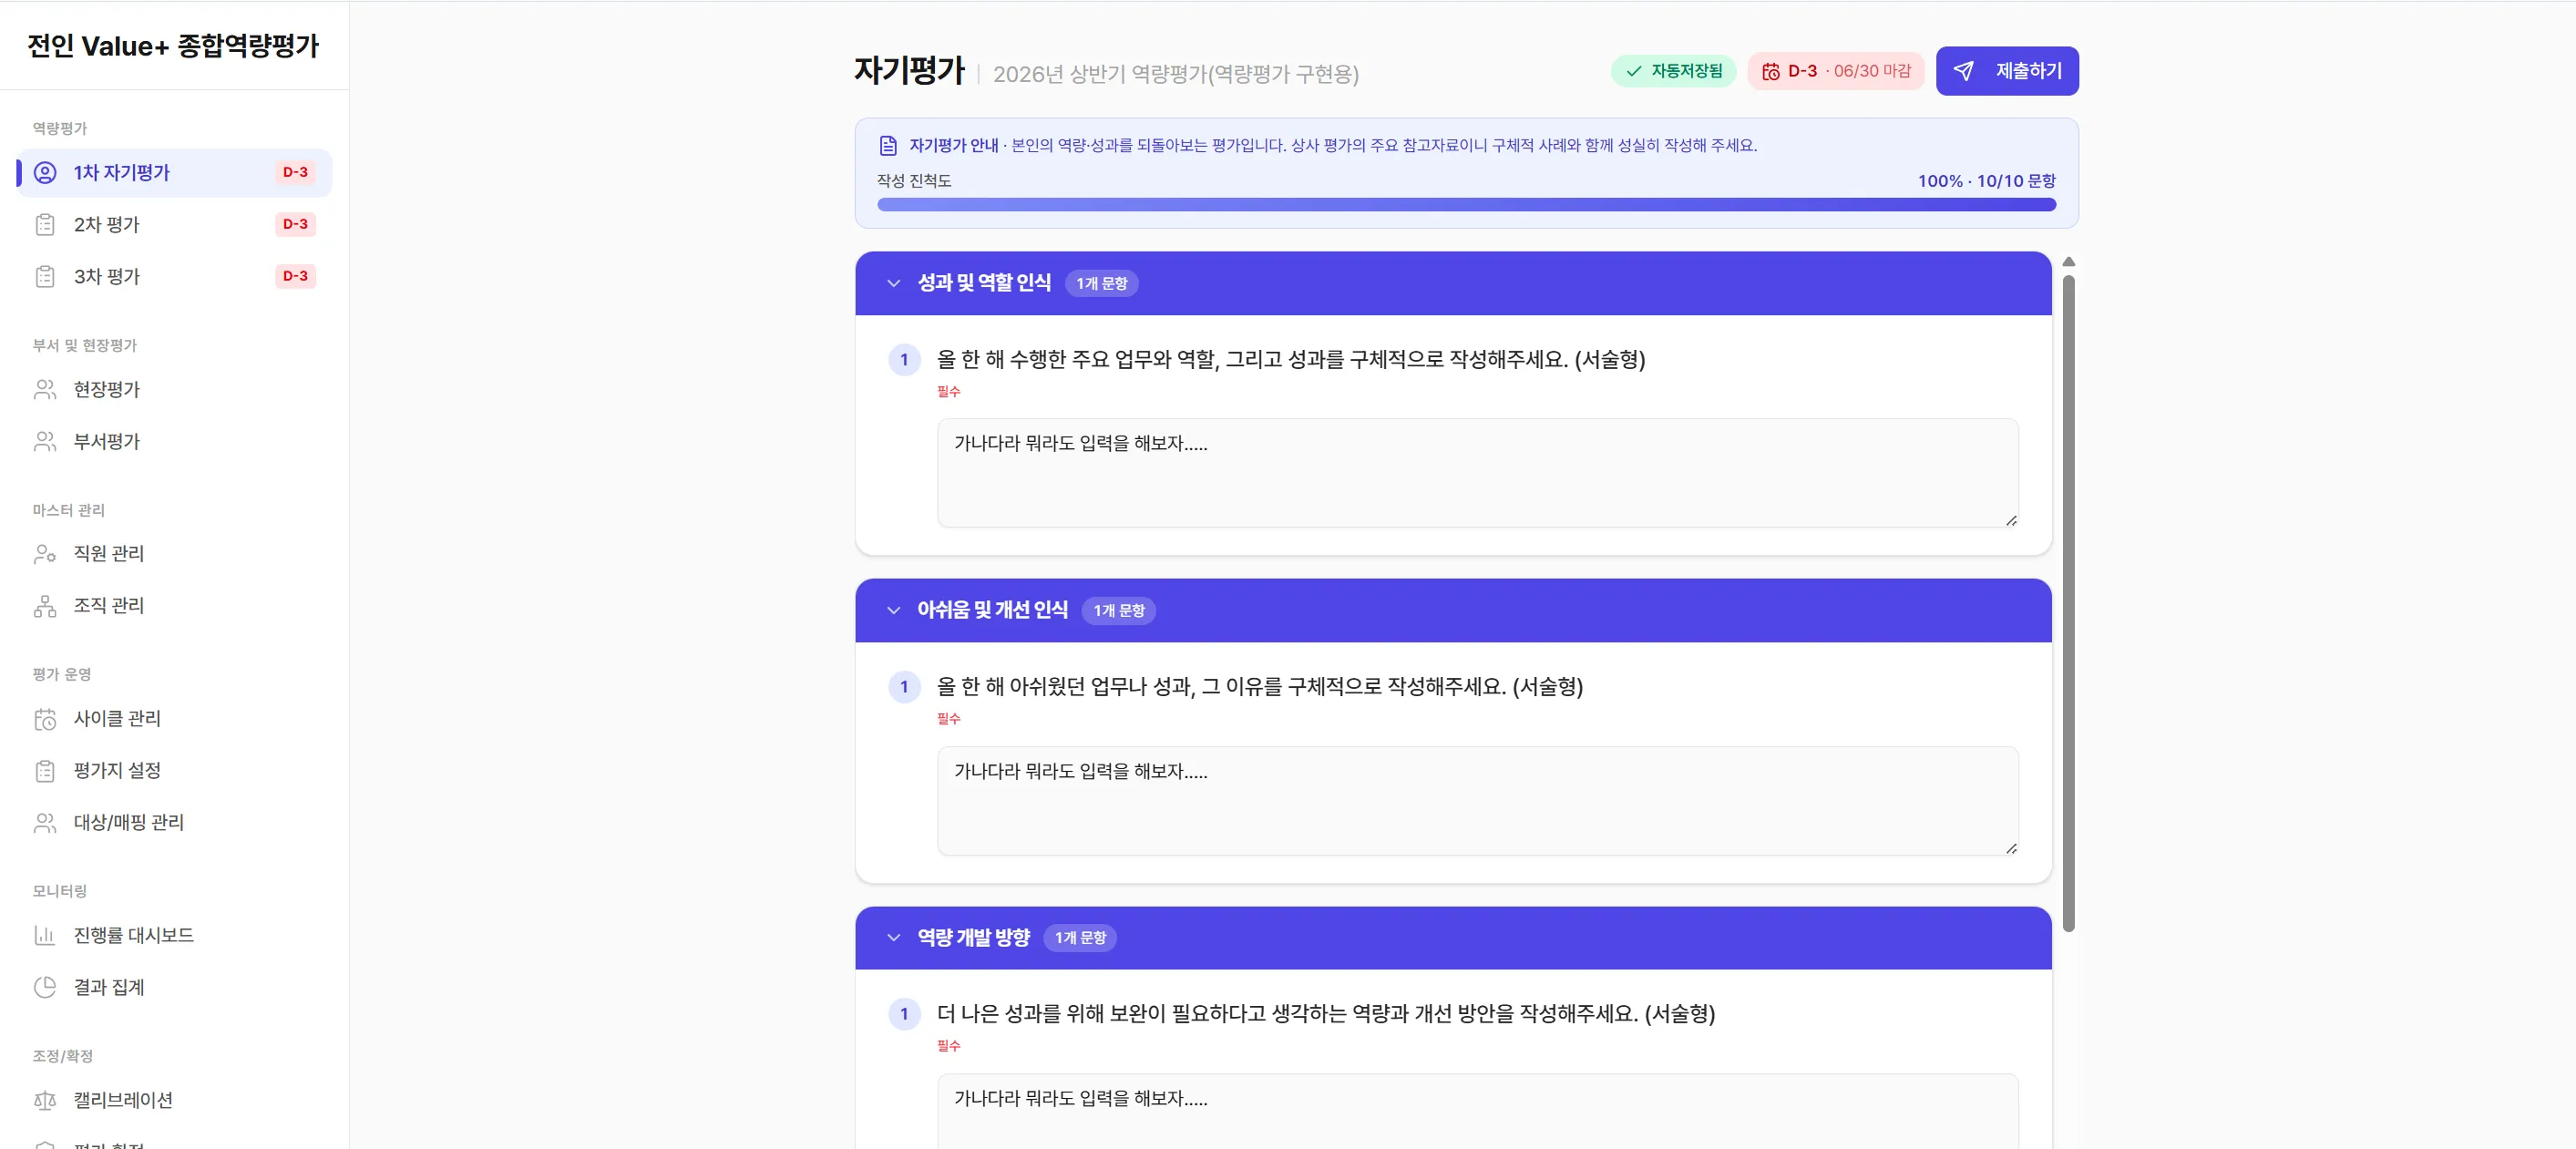The width and height of the screenshot is (2576, 1149).
Task: Click the 캘리브레이션 scales icon
Action: click(45, 1101)
